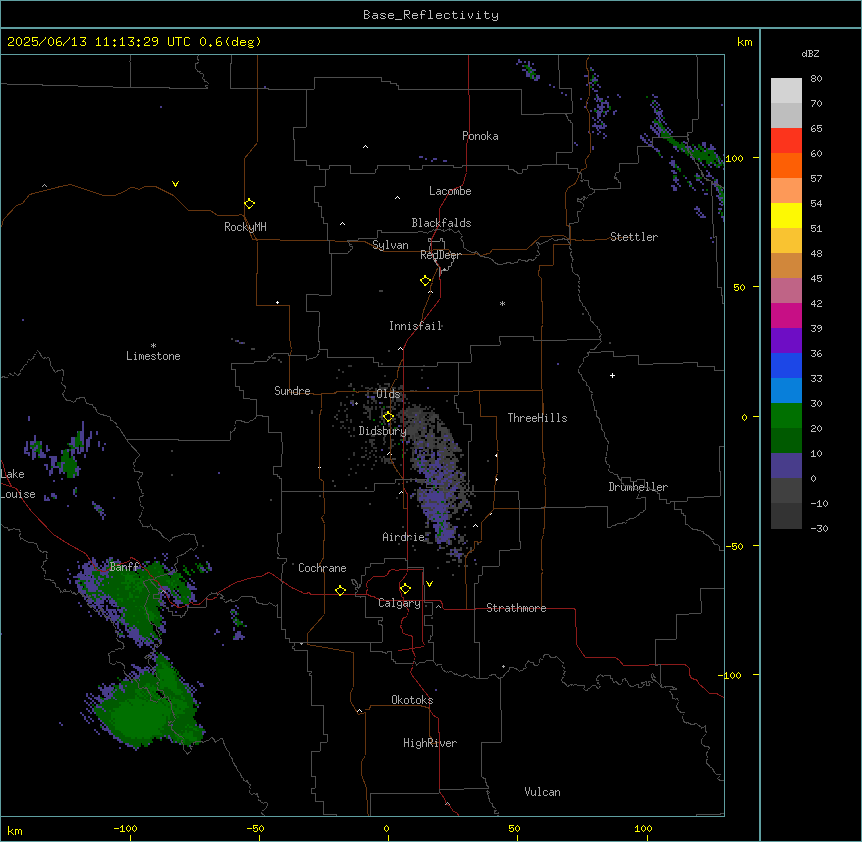
Task: Click the white asterisk marker east of Innisfail
Action: click(502, 303)
